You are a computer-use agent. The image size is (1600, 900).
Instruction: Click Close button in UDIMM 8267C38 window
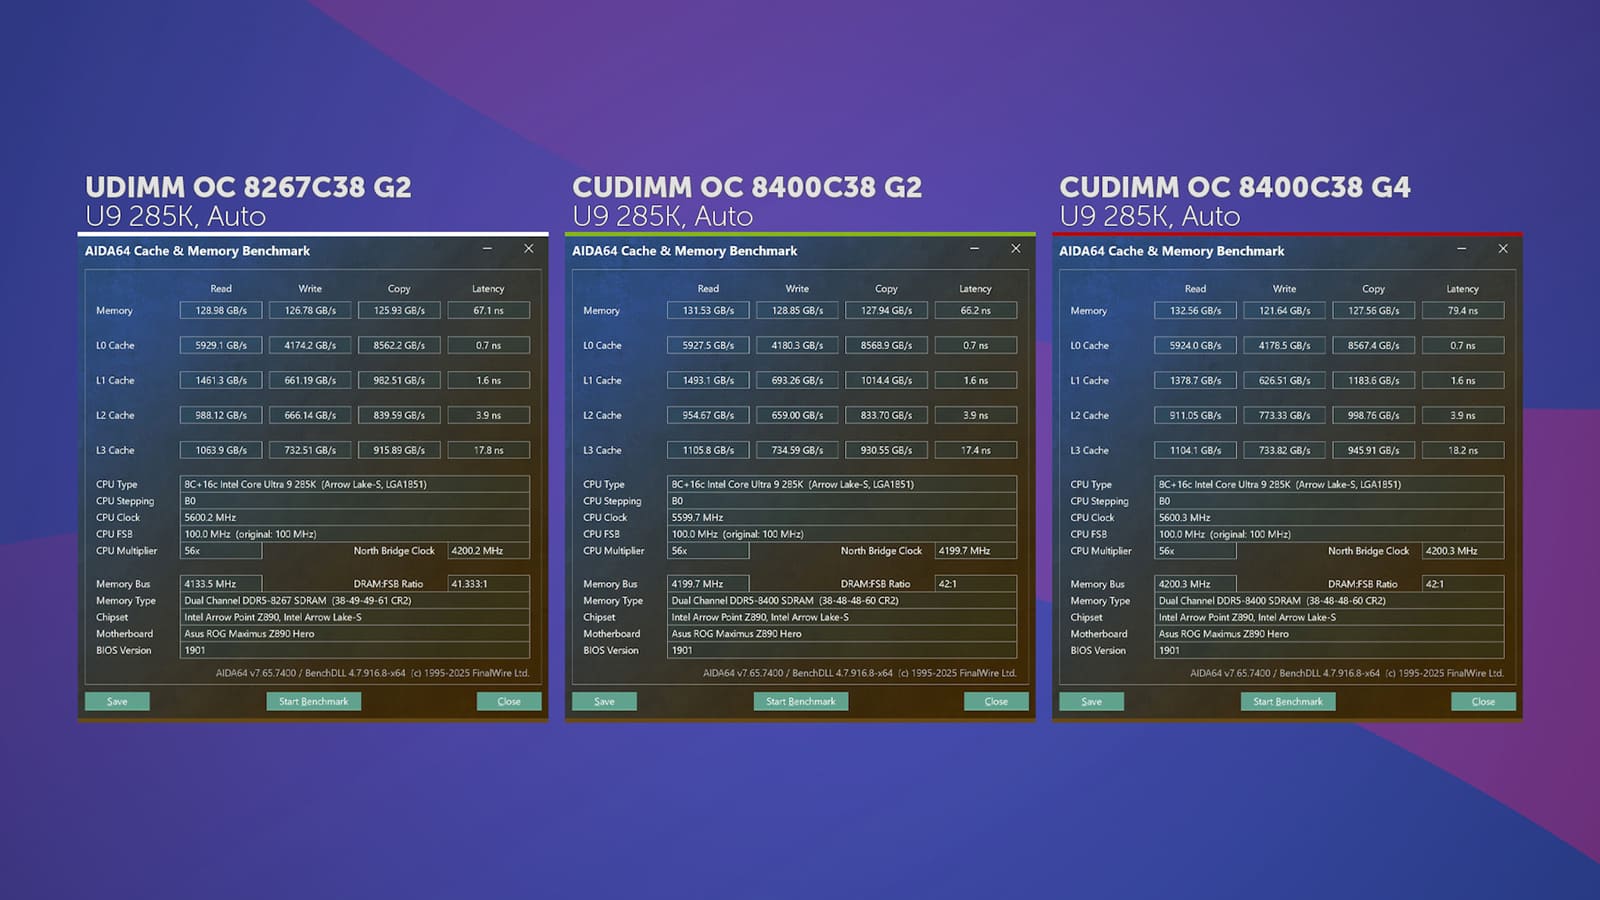pyautogui.click(x=509, y=701)
